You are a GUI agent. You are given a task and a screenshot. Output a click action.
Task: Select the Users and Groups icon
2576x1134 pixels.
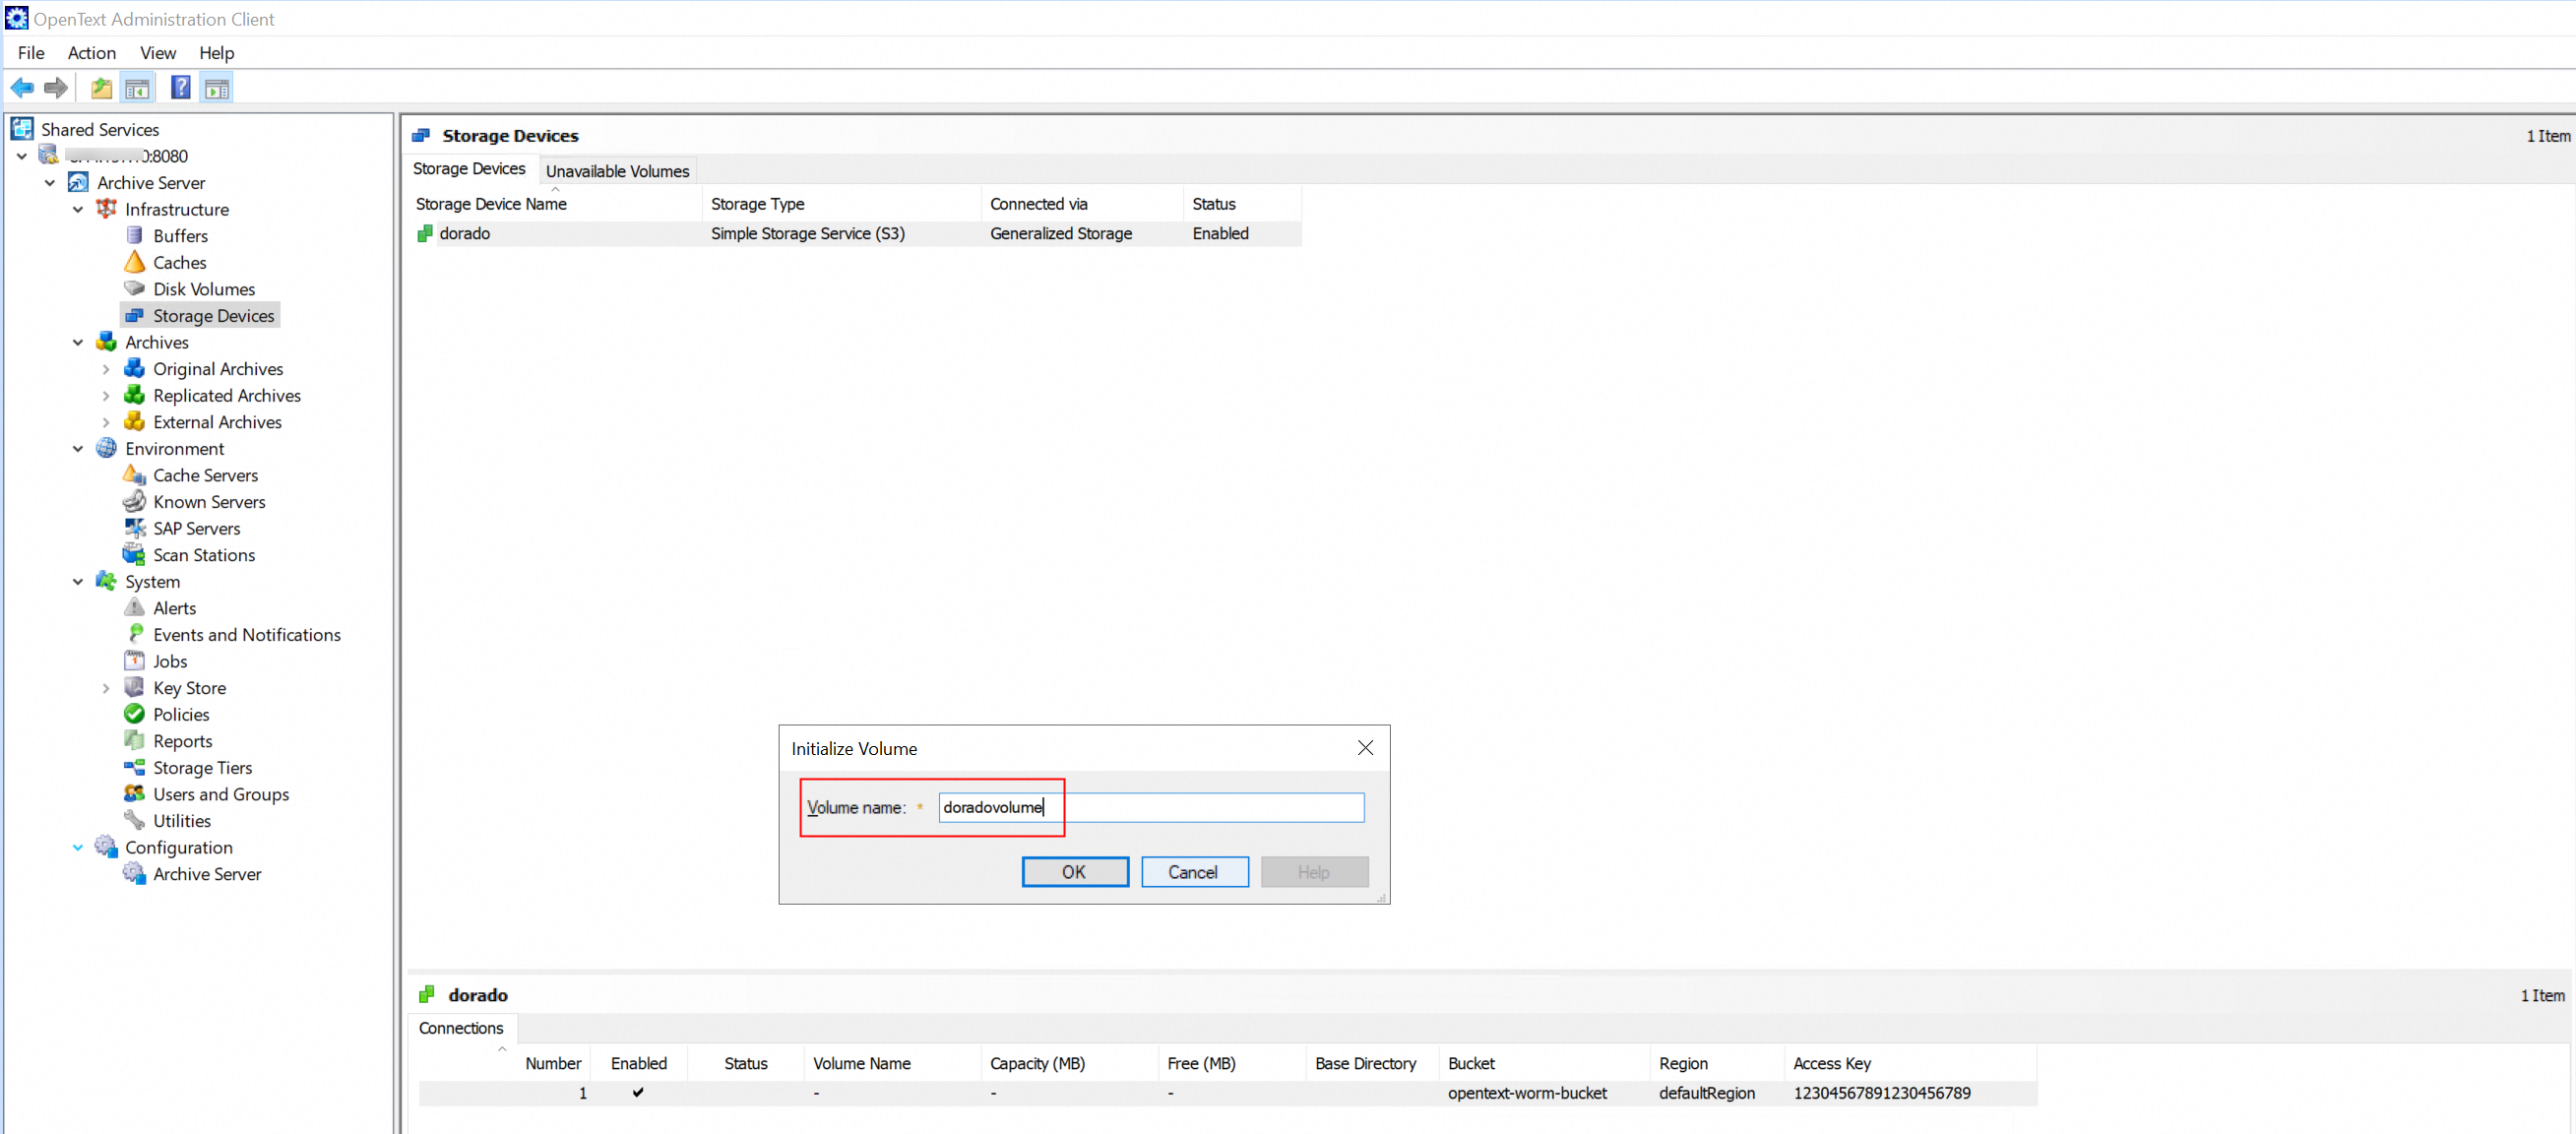[x=134, y=794]
